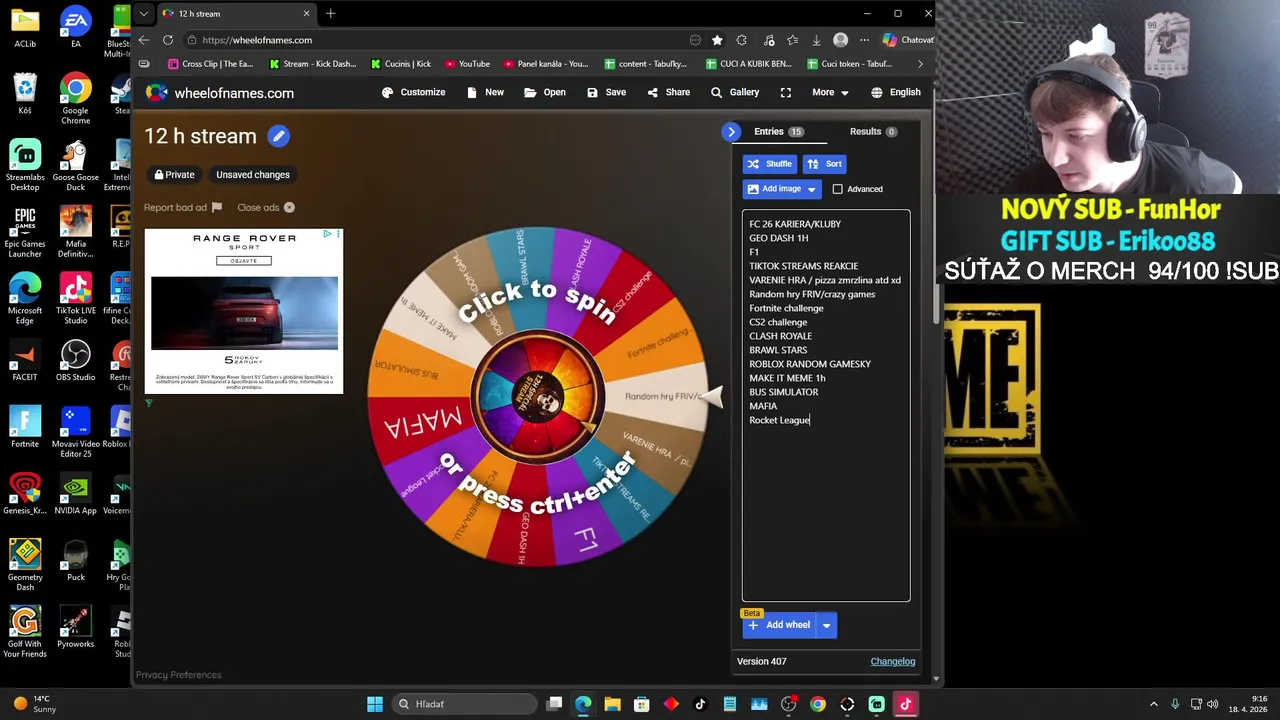Click the wheelofnames.com logo
The width and height of the screenshot is (1280, 720).
[x=220, y=93]
